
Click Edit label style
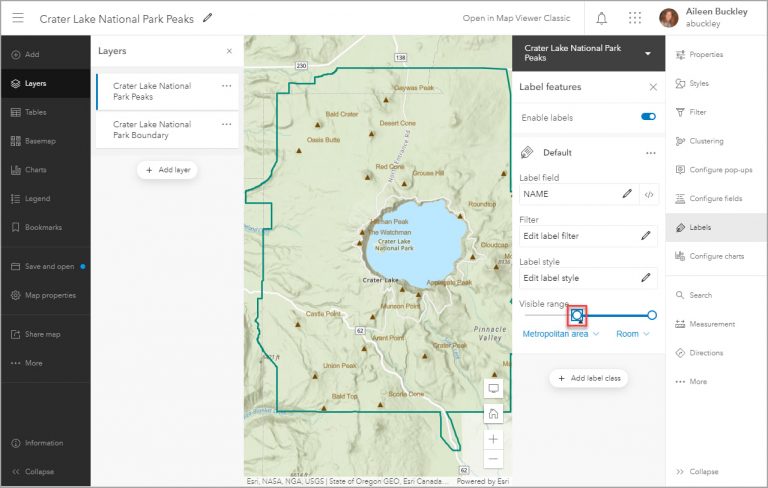point(588,278)
